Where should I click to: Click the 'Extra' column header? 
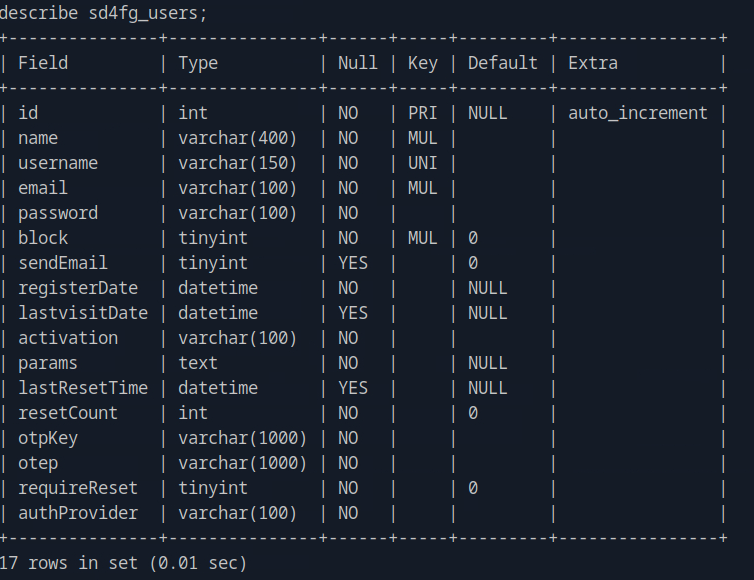tap(593, 63)
